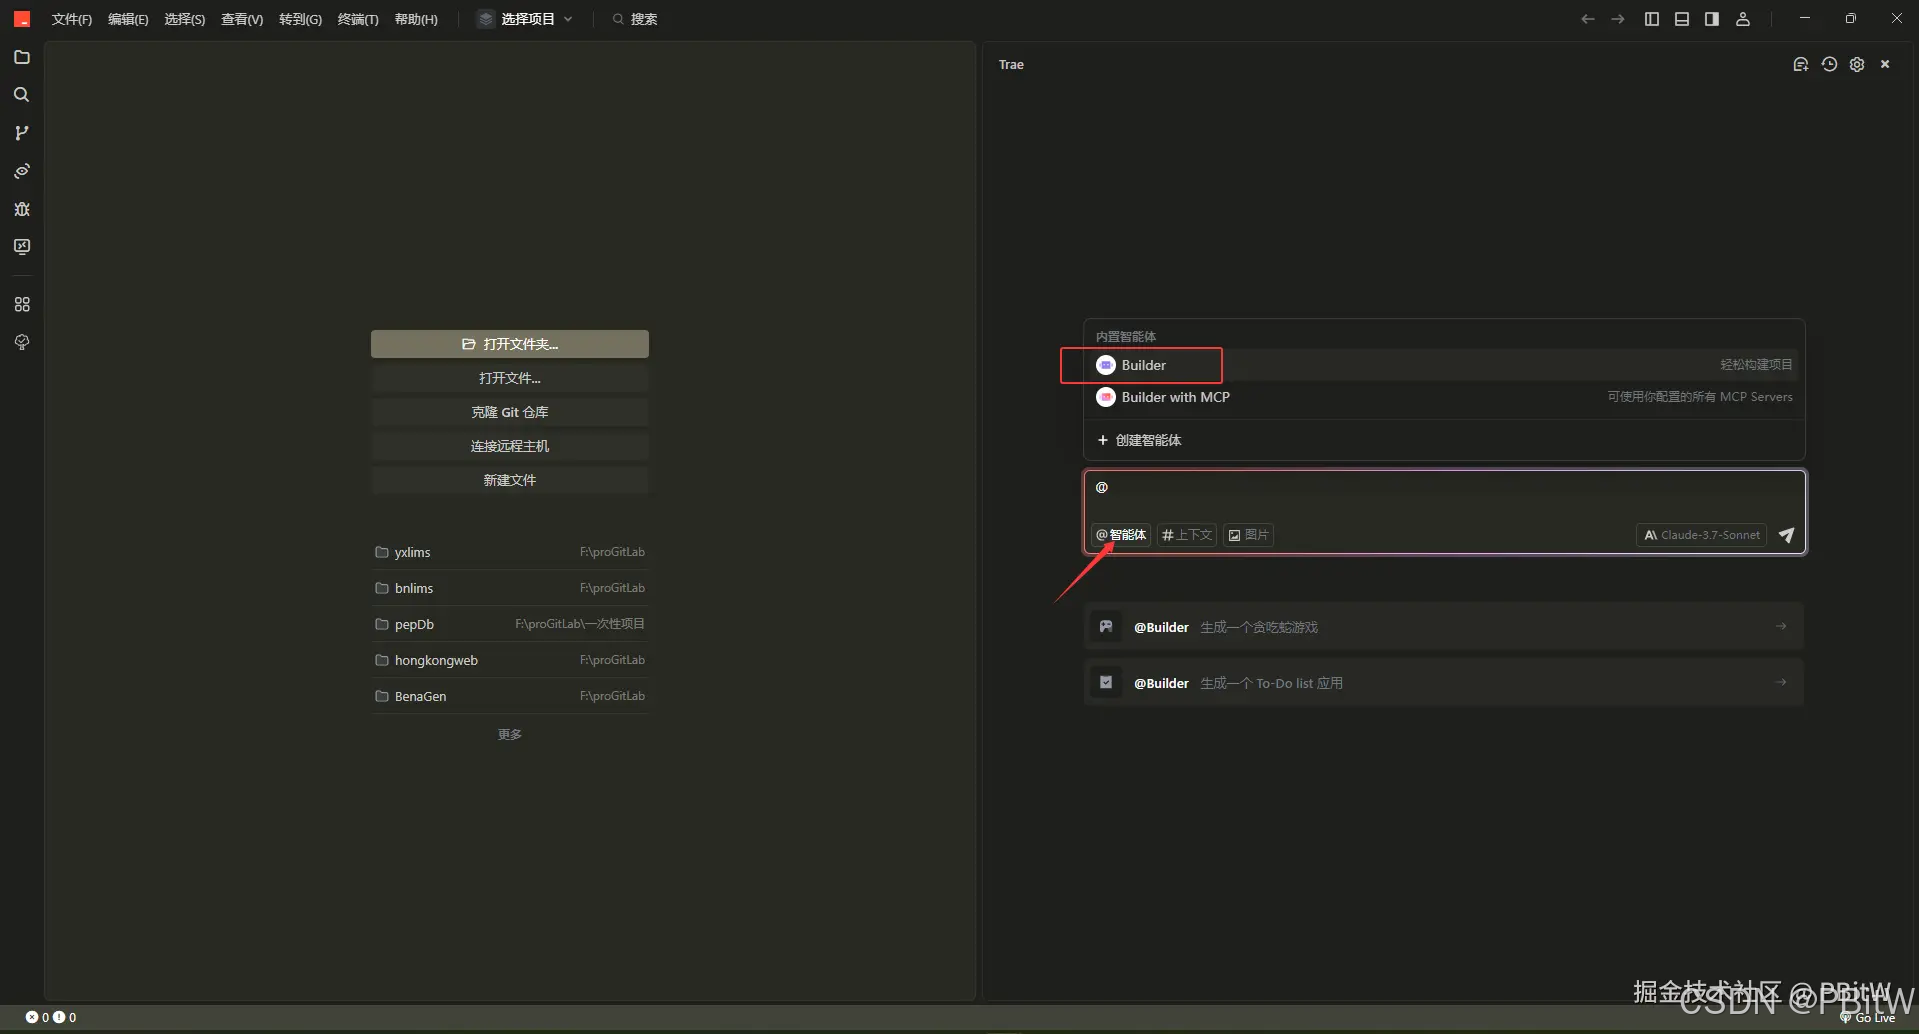Click 创建智能体 to create an agent
Viewport: 1919px width, 1034px height.
click(x=1139, y=440)
